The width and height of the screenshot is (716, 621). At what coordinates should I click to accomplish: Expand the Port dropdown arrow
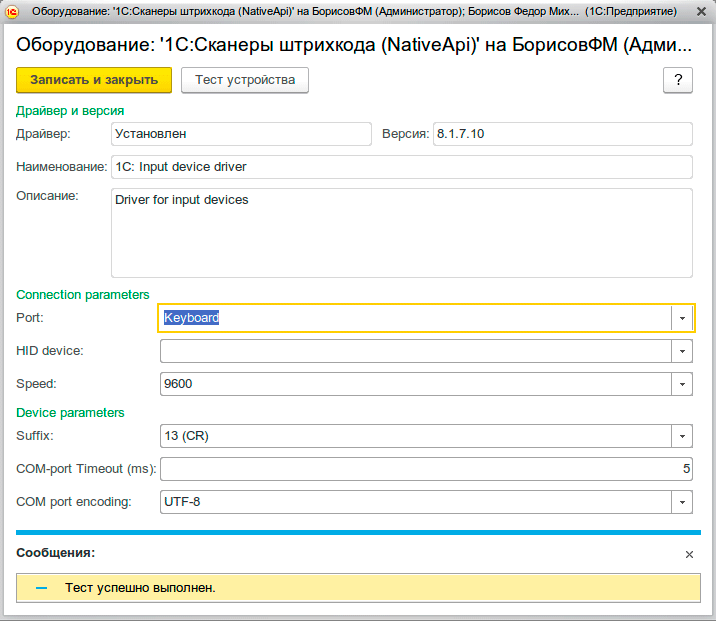pyautogui.click(x=682, y=318)
